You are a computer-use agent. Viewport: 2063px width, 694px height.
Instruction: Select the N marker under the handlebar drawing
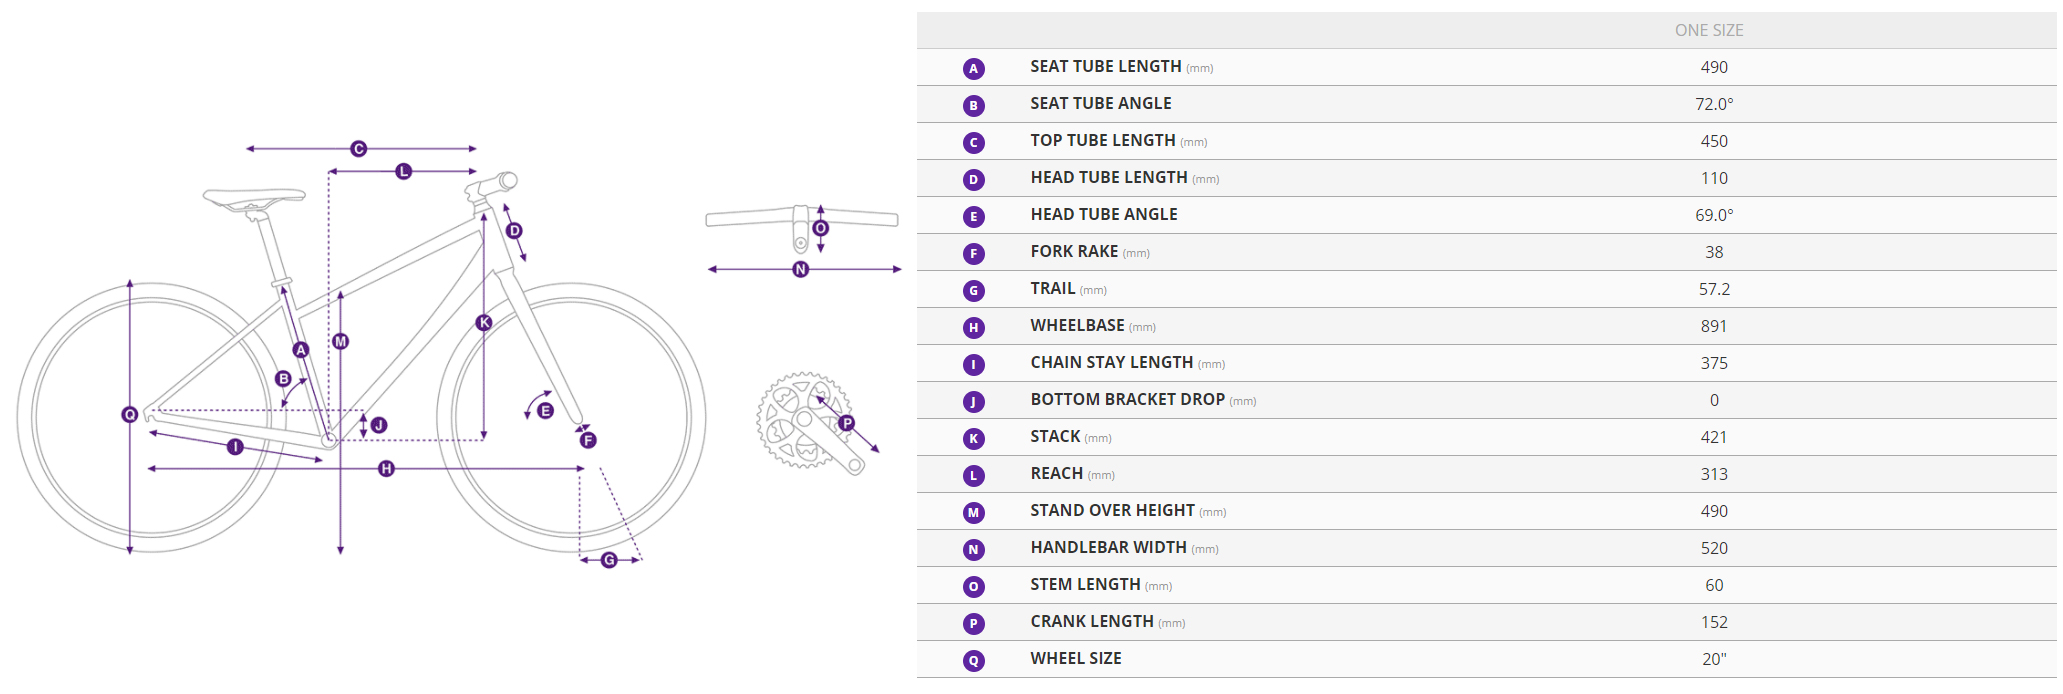pos(800,269)
